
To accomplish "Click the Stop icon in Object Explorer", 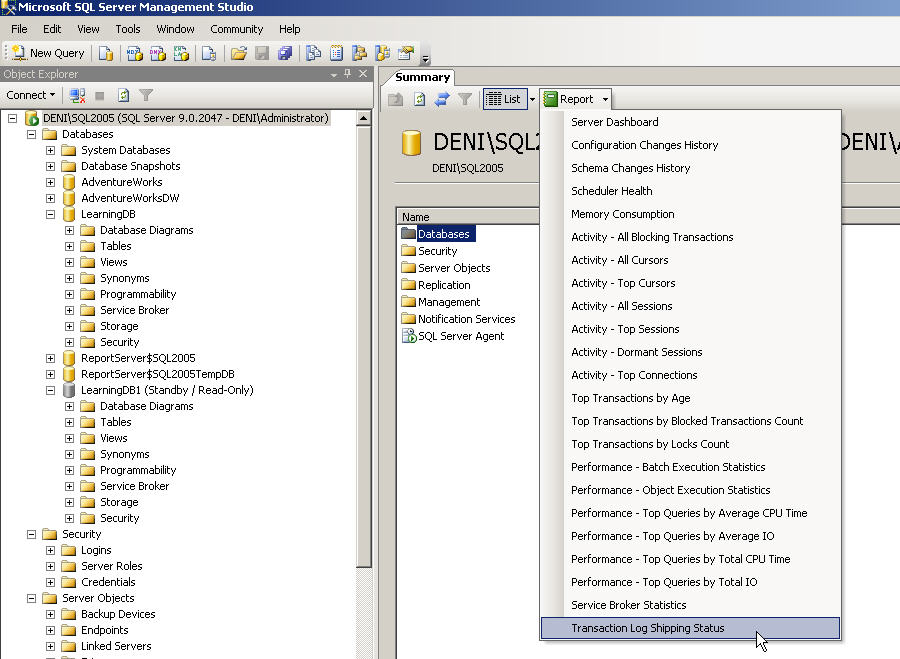I will [100, 95].
